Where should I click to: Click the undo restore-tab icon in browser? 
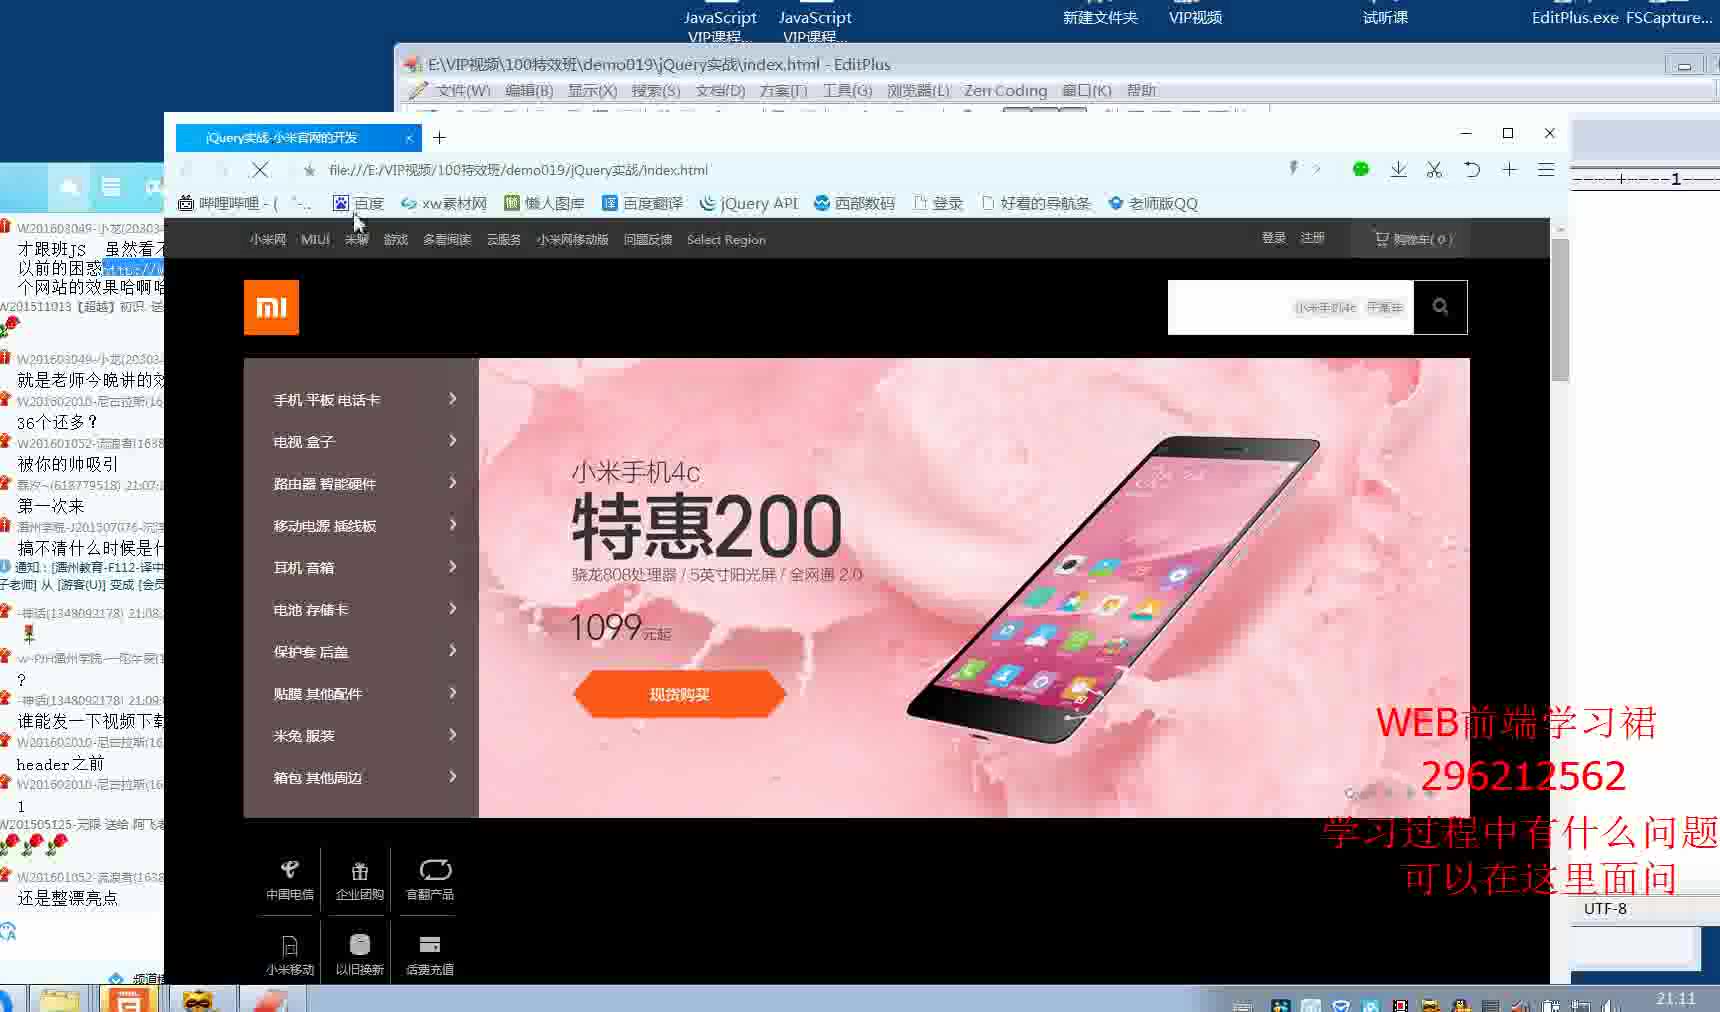[x=1471, y=170]
